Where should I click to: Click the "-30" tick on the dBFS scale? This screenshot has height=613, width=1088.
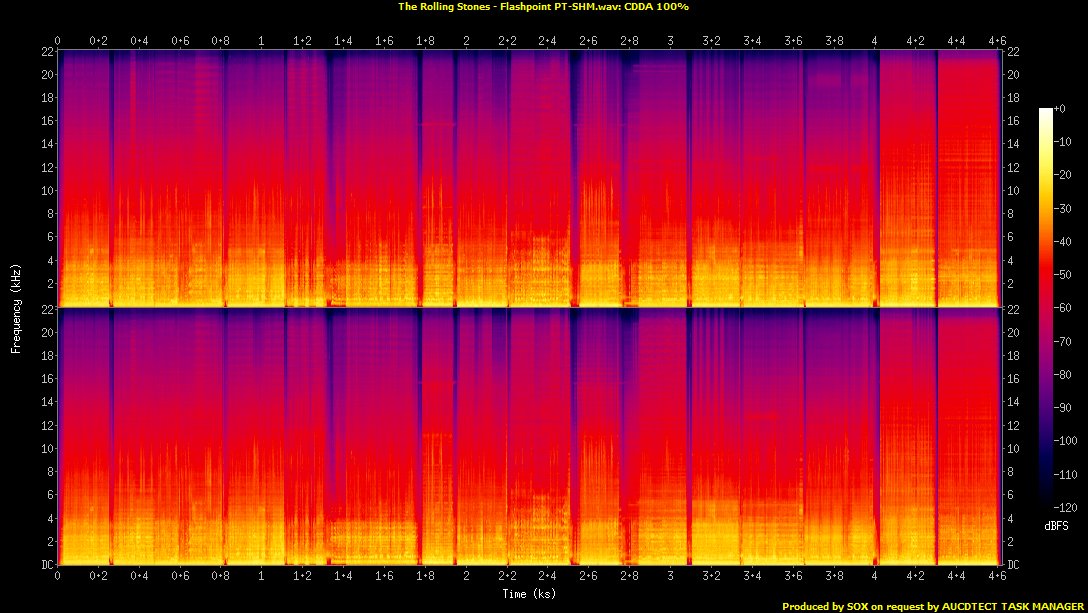(x=1064, y=208)
